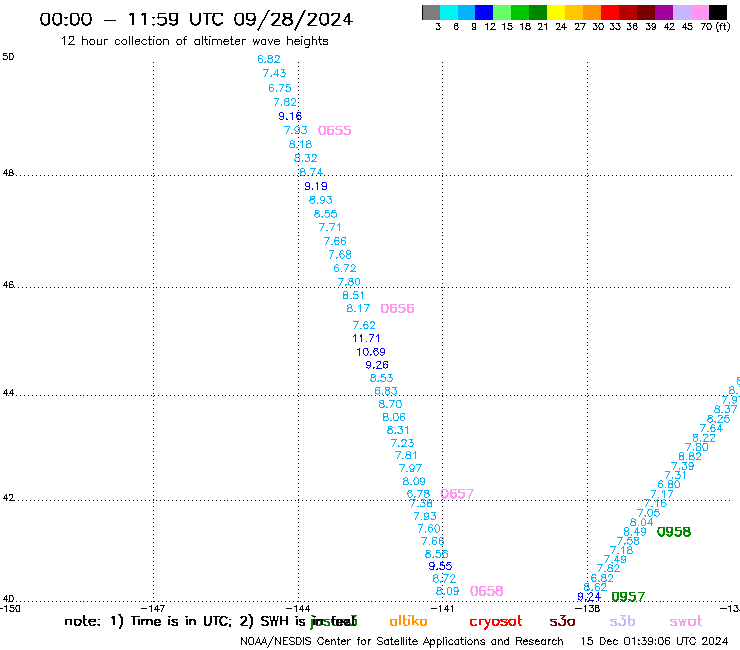The height and width of the screenshot is (650, 740).
Task: Select the pink time label 0656
Action: point(397,308)
